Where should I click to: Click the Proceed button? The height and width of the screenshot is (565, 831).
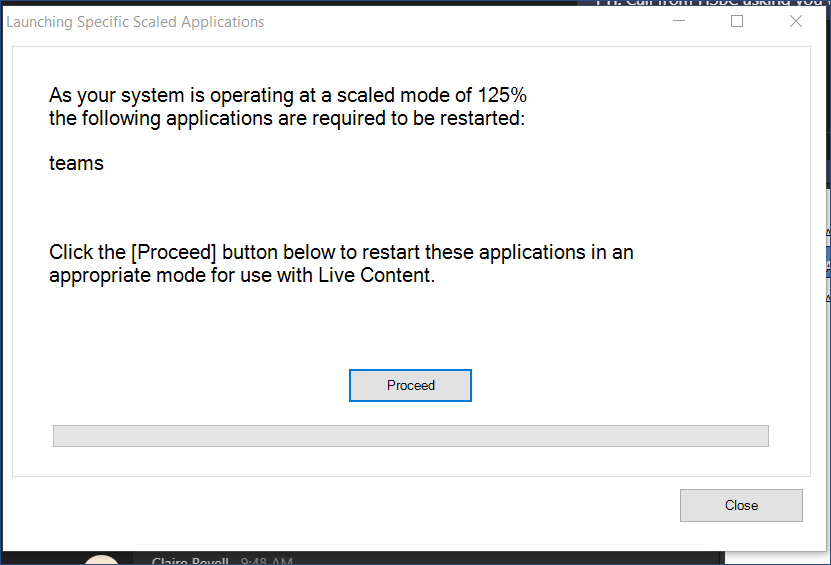tap(410, 385)
